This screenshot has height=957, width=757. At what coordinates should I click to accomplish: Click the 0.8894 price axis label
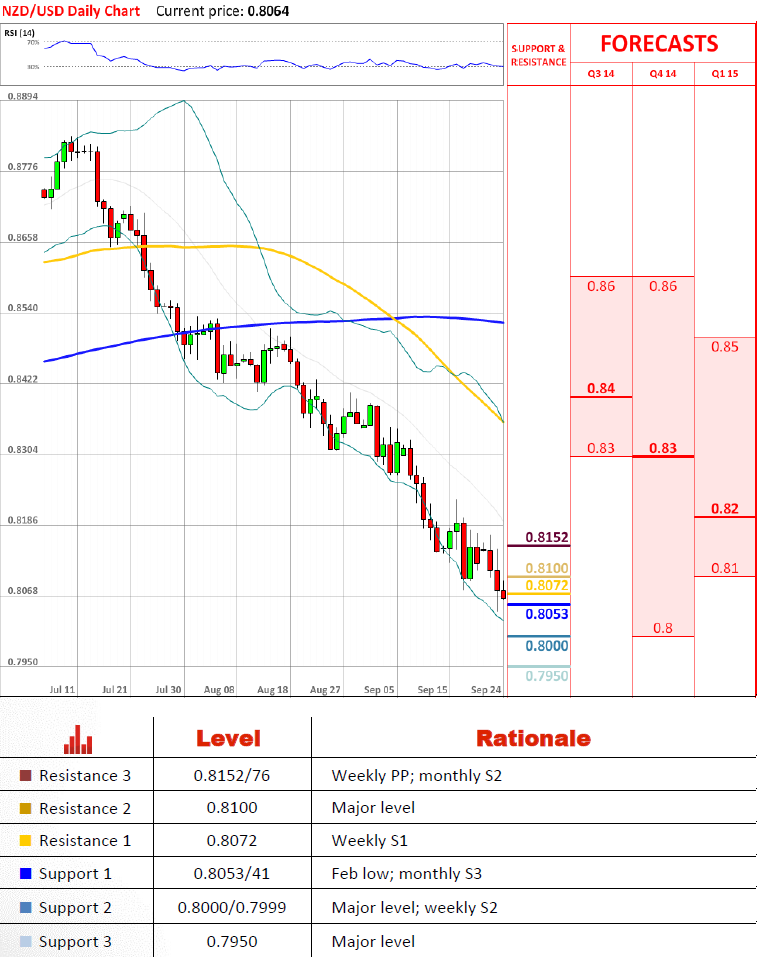(x=23, y=96)
